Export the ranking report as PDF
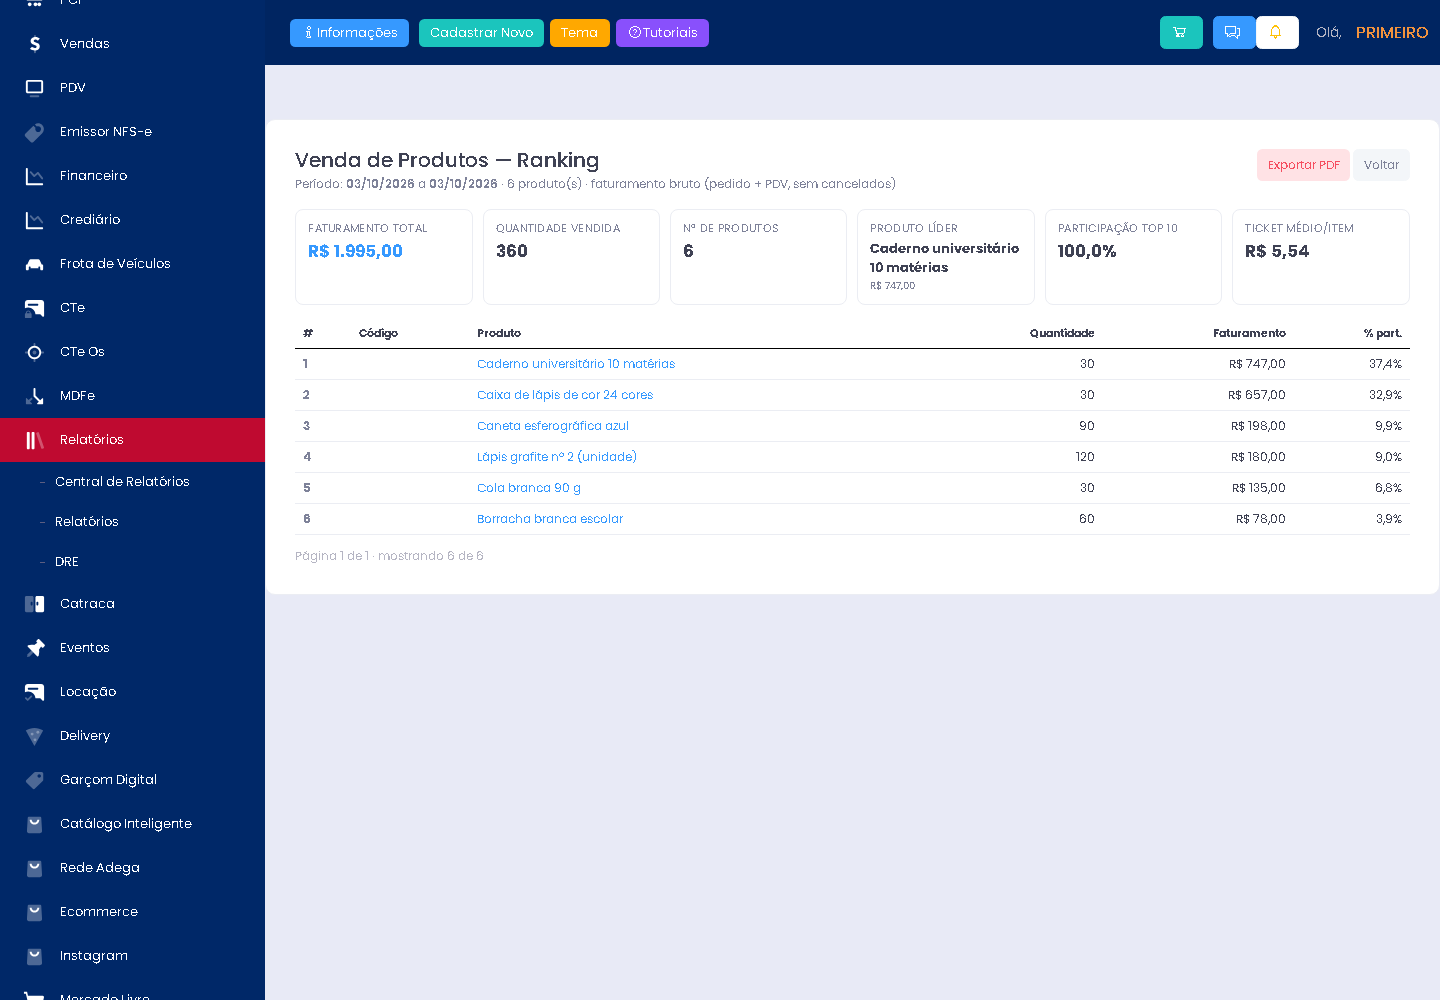Image resolution: width=1440 pixels, height=1000 pixels. [1303, 165]
